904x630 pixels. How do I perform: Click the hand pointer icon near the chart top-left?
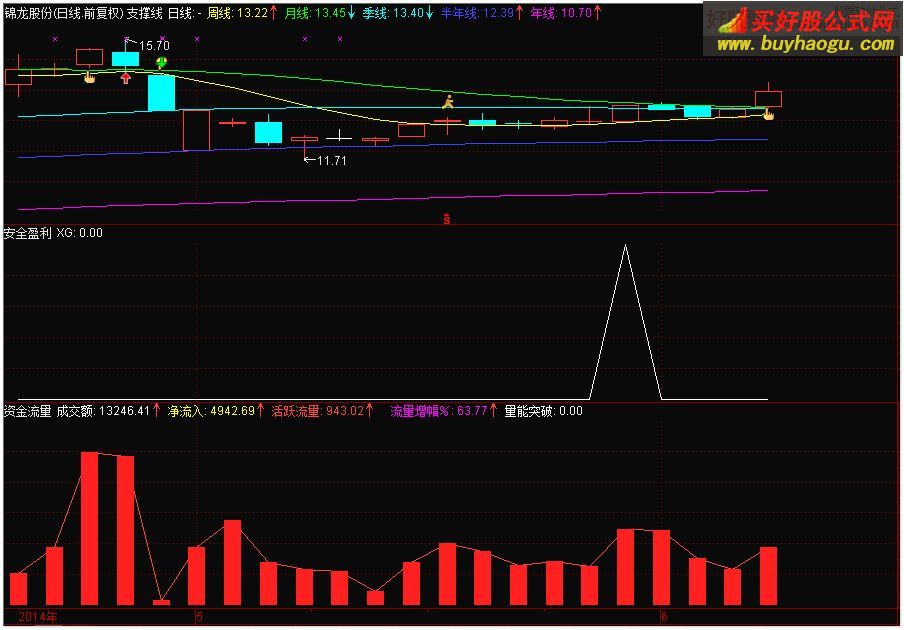tap(89, 77)
